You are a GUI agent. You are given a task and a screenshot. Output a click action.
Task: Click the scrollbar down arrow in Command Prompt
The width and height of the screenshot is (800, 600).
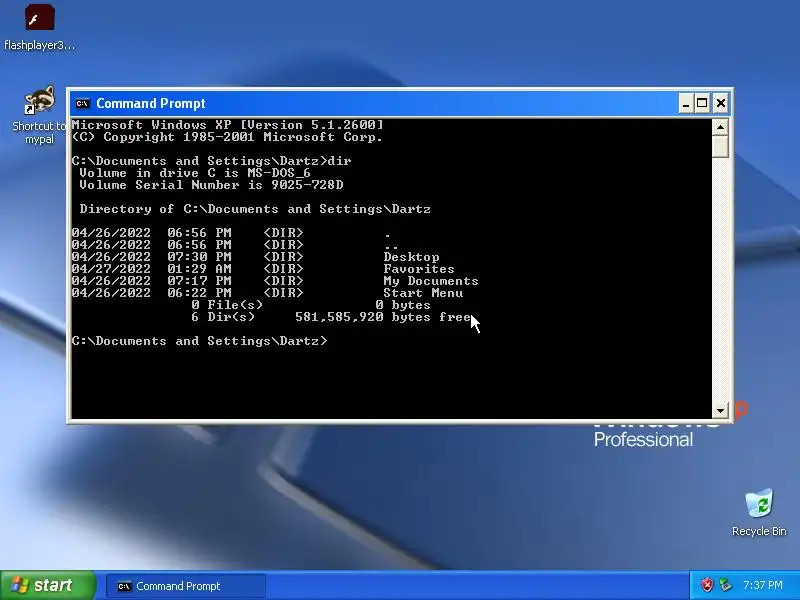[x=720, y=410]
